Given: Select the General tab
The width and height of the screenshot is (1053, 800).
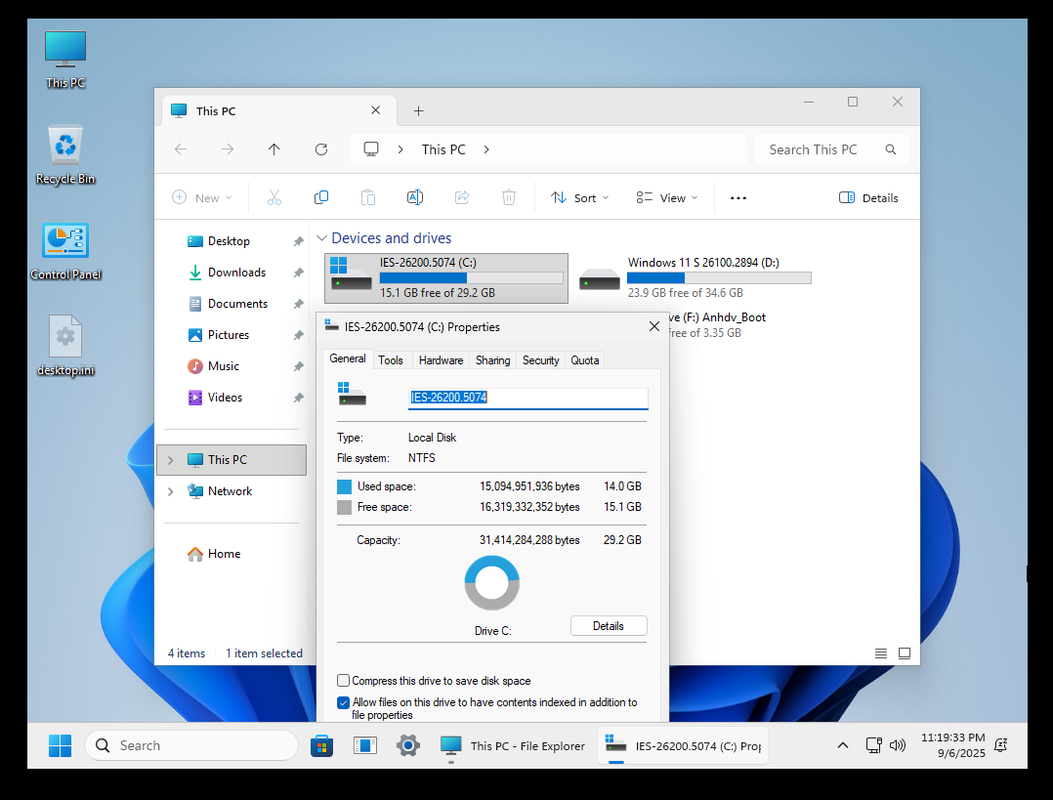Looking at the screenshot, I should pos(347,359).
